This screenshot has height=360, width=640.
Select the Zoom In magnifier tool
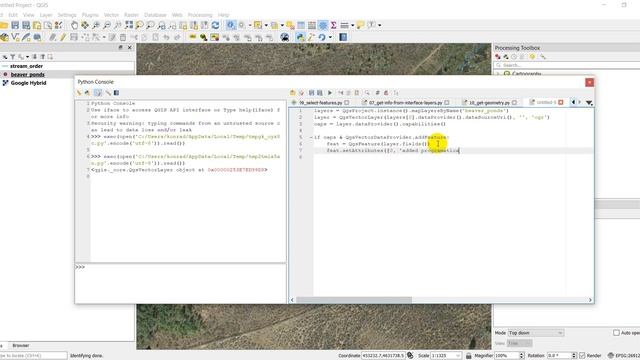click(96, 25)
